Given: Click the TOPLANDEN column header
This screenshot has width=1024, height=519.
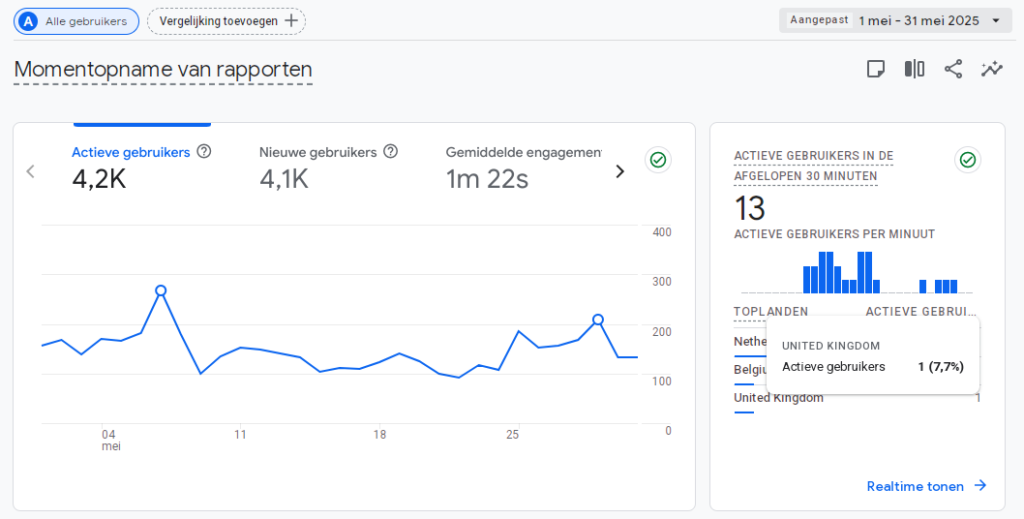Looking at the screenshot, I should tap(771, 312).
